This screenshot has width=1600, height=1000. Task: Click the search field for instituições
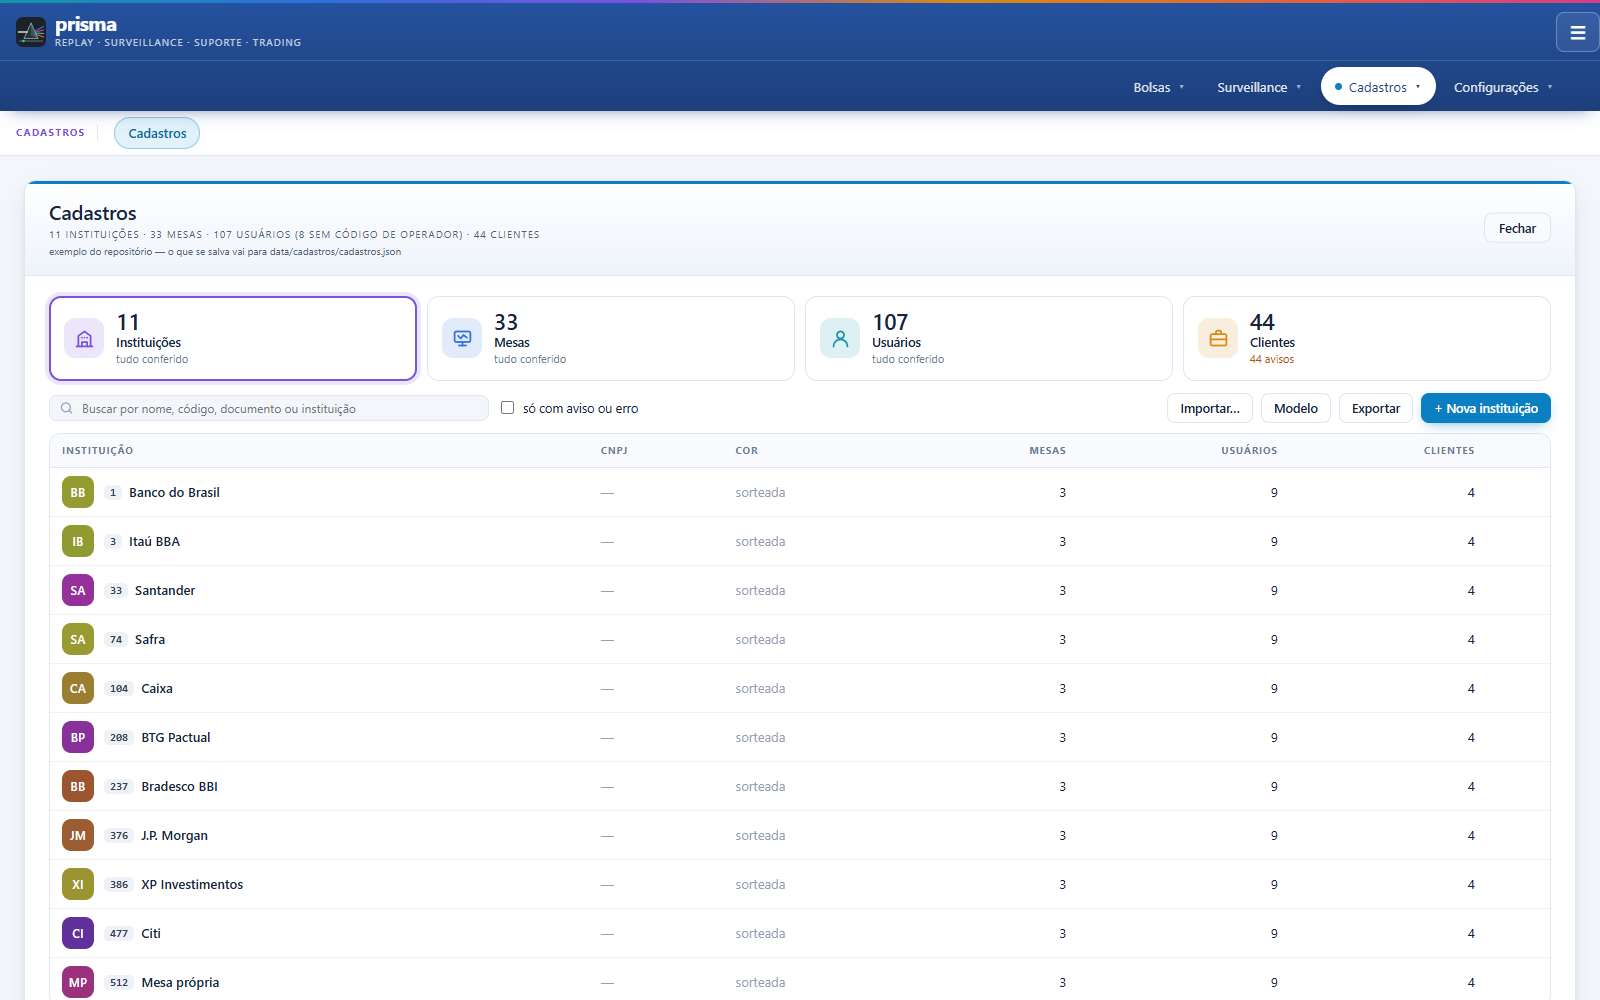click(x=269, y=408)
